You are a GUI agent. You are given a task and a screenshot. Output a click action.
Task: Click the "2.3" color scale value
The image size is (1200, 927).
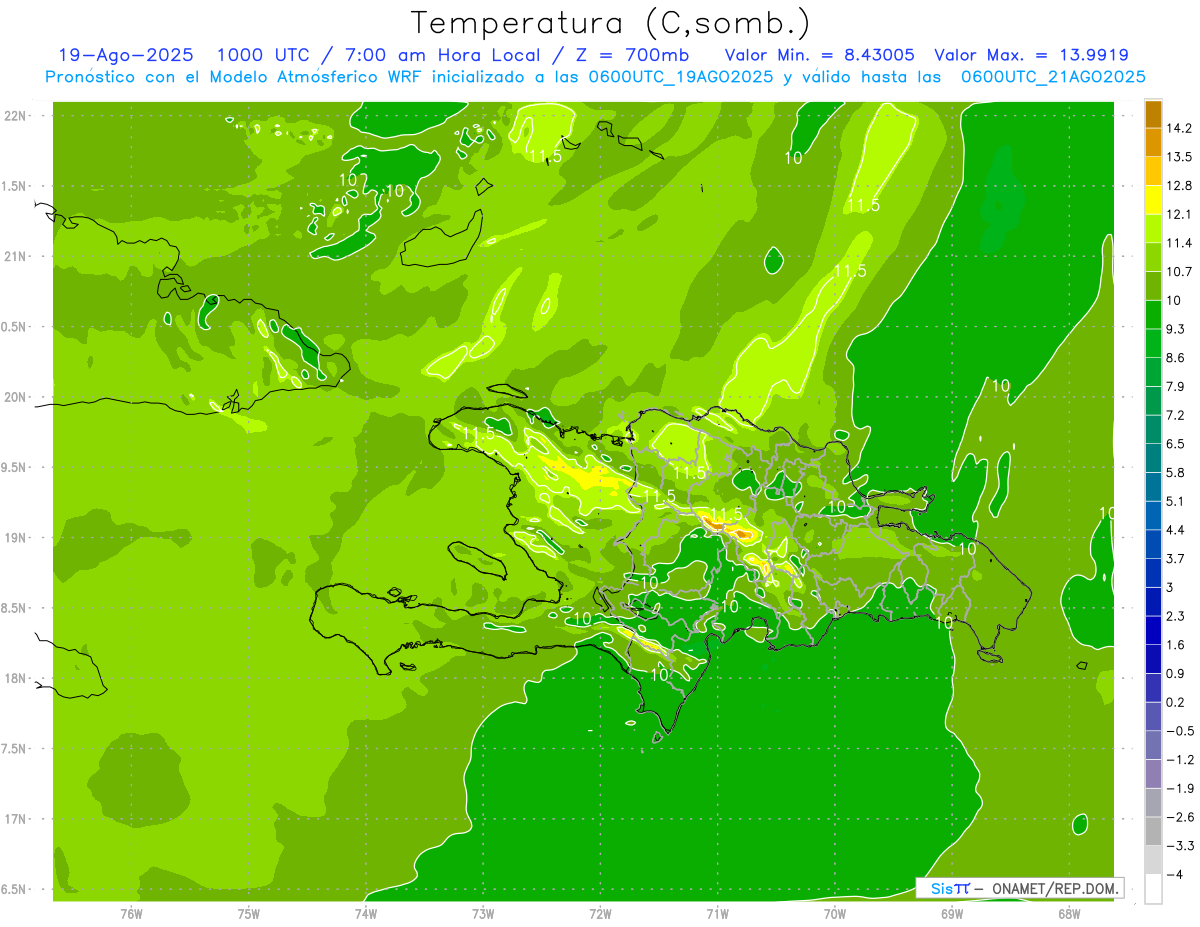coord(1175,616)
